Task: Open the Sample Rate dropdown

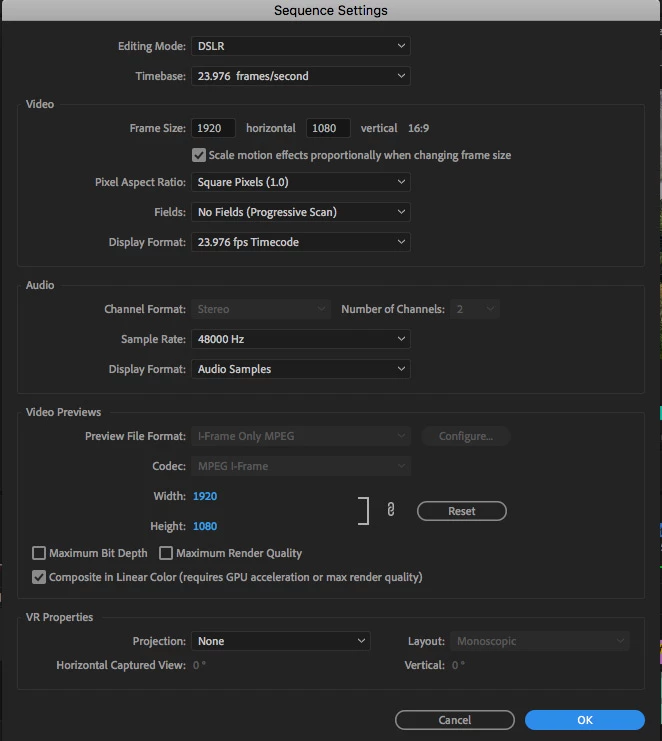Action: pos(301,339)
